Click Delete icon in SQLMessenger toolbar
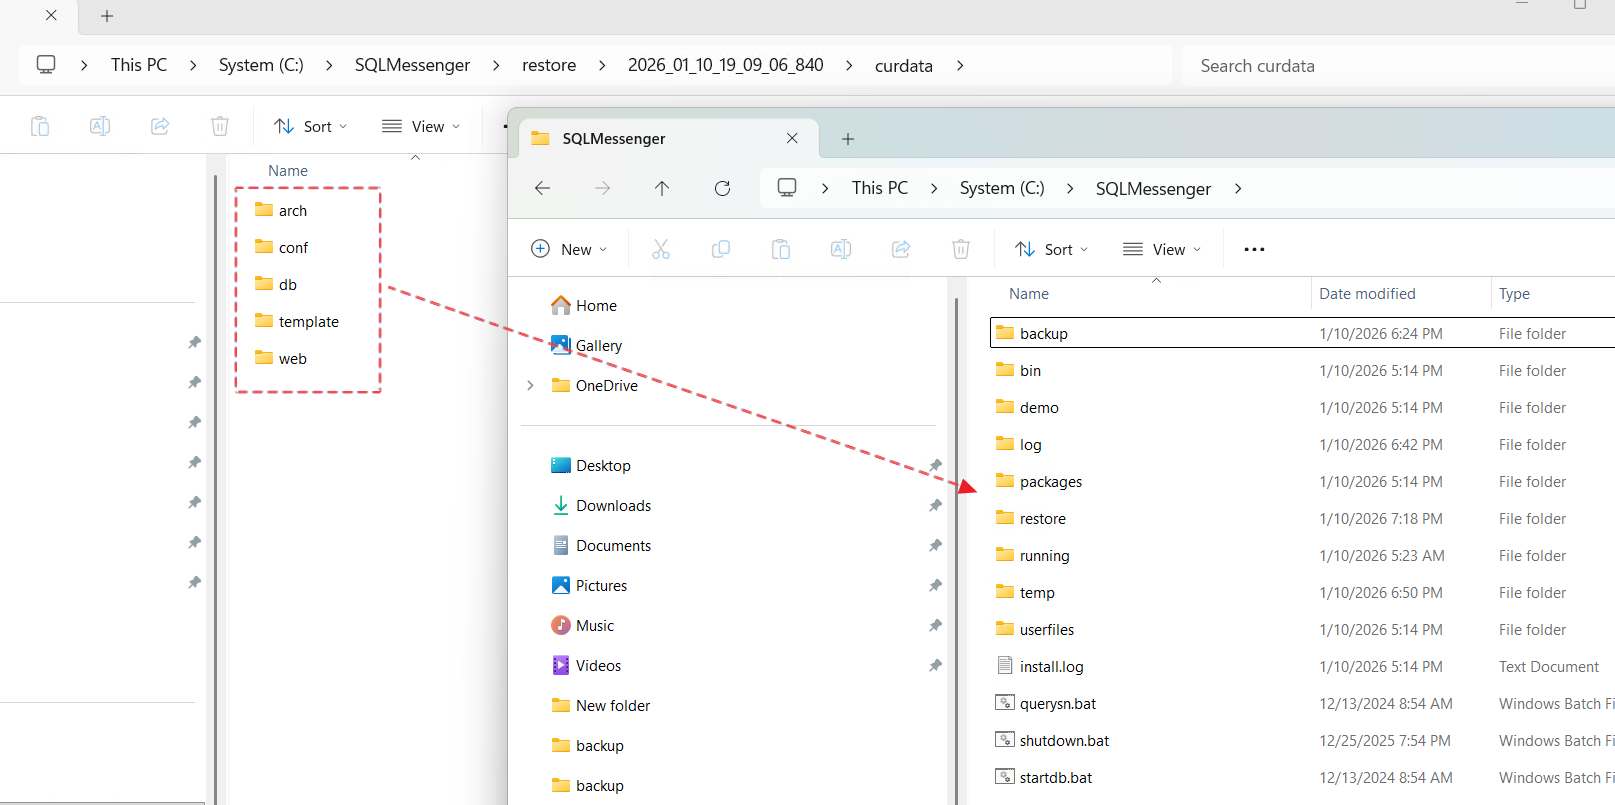The height and width of the screenshot is (805, 1615). point(961,249)
